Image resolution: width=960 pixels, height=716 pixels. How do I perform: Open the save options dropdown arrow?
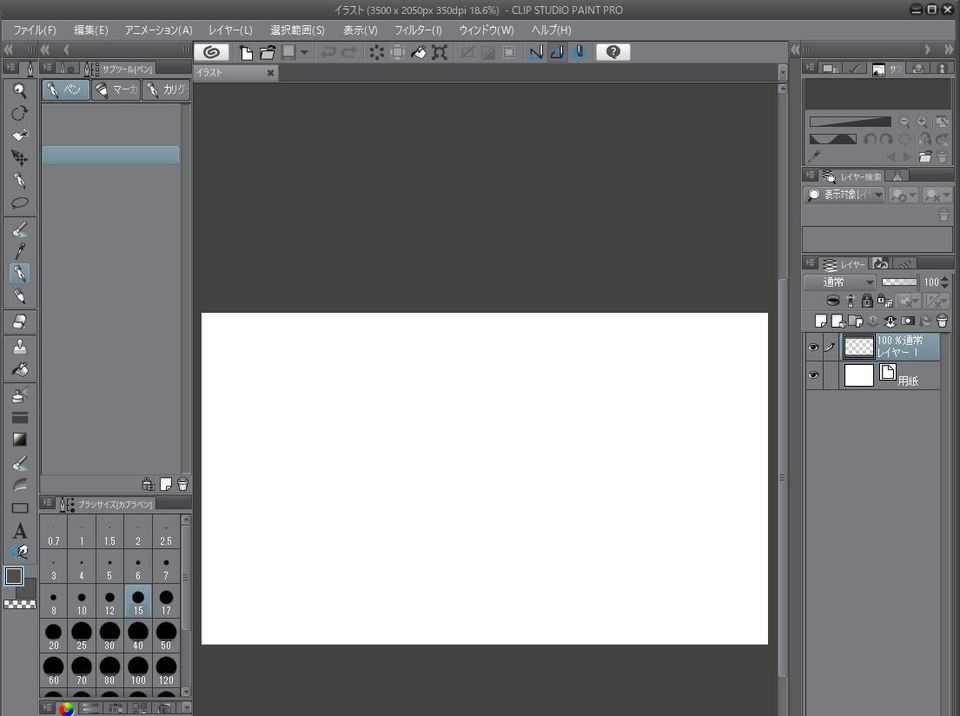(x=302, y=51)
